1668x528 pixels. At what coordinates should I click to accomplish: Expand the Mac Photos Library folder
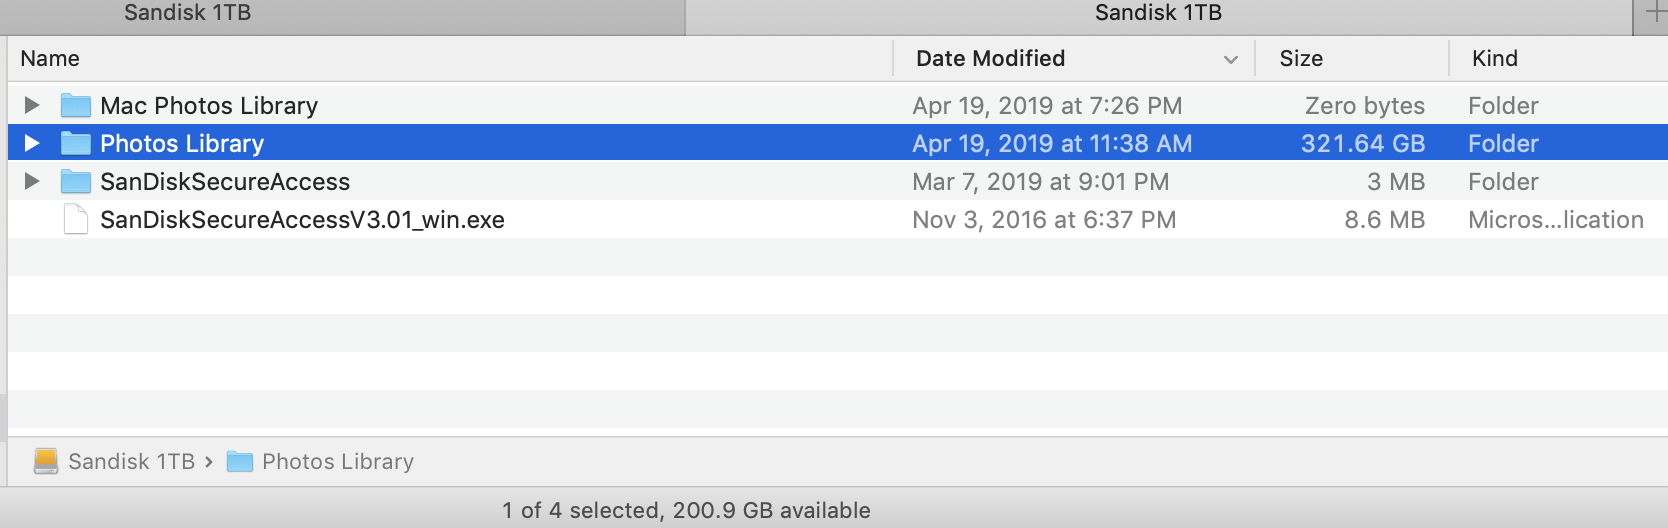click(x=32, y=105)
